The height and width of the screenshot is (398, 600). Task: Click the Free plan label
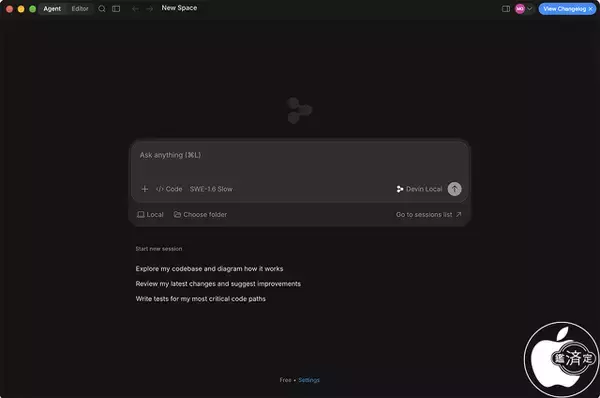click(x=285, y=380)
